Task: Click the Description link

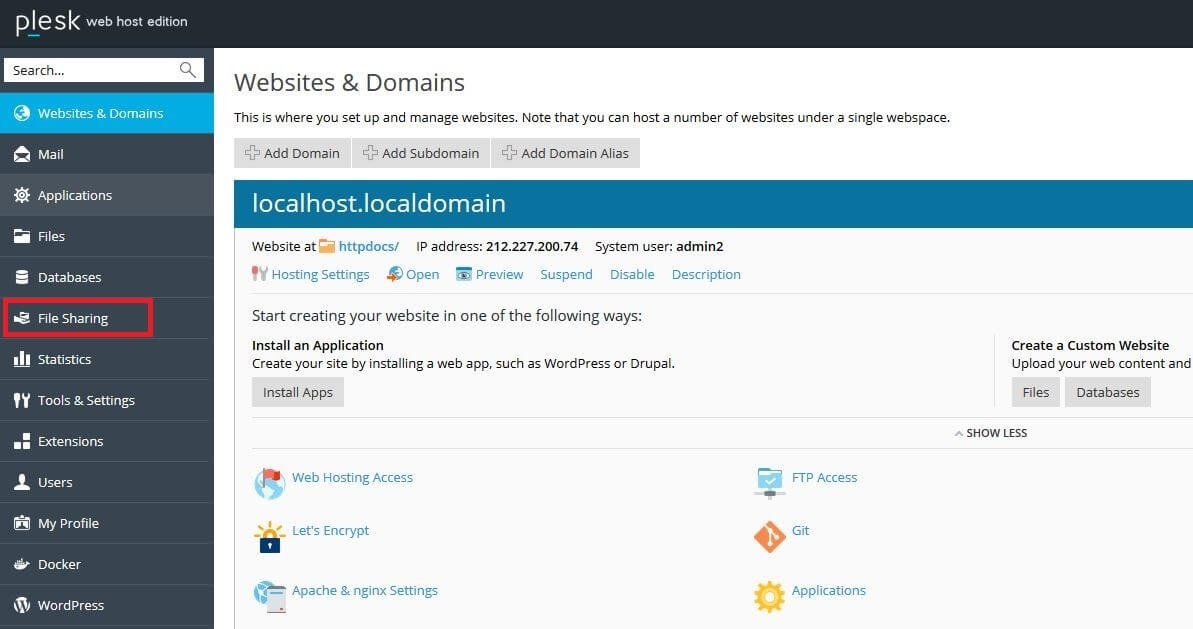Action: (706, 275)
